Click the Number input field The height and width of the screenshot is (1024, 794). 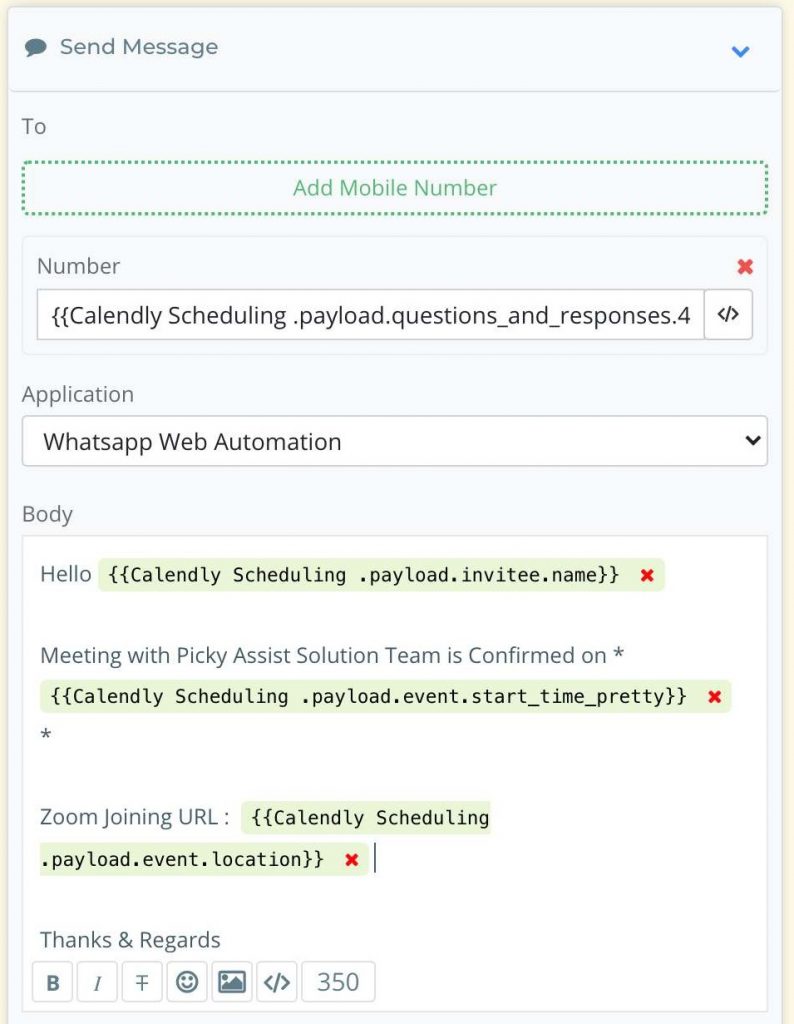370,315
